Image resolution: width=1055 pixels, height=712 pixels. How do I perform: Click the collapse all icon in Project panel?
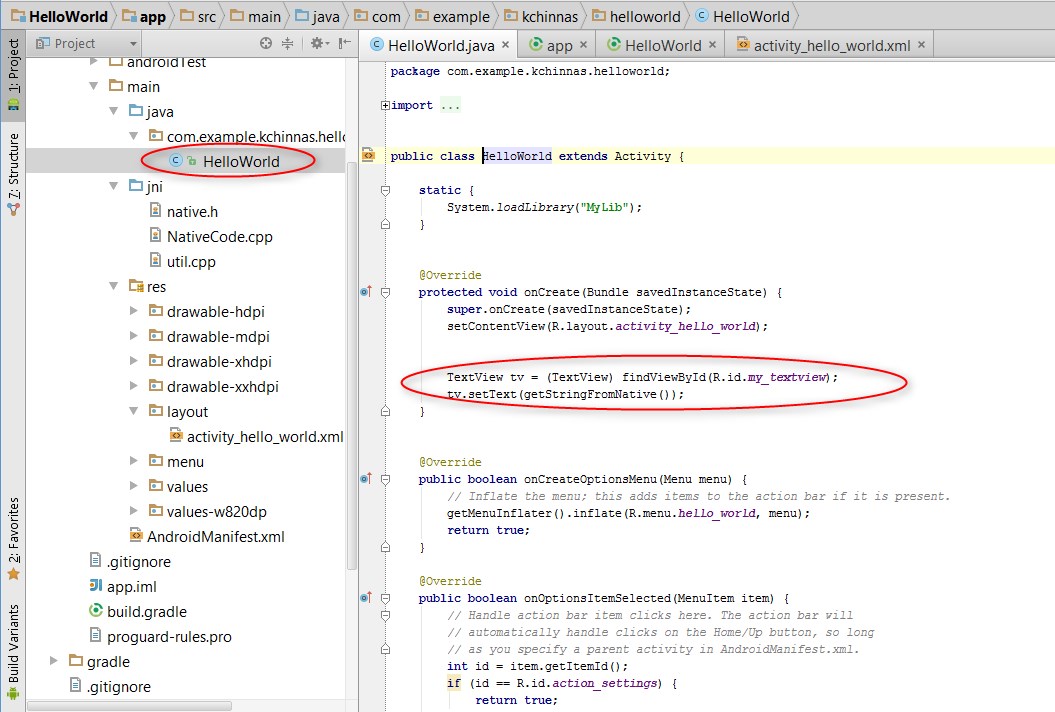[287, 43]
